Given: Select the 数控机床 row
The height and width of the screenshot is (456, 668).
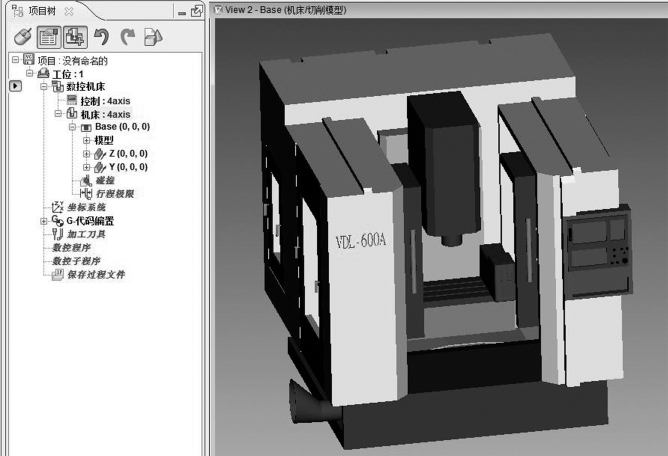Looking at the screenshot, I should pyautogui.click(x=86, y=87).
